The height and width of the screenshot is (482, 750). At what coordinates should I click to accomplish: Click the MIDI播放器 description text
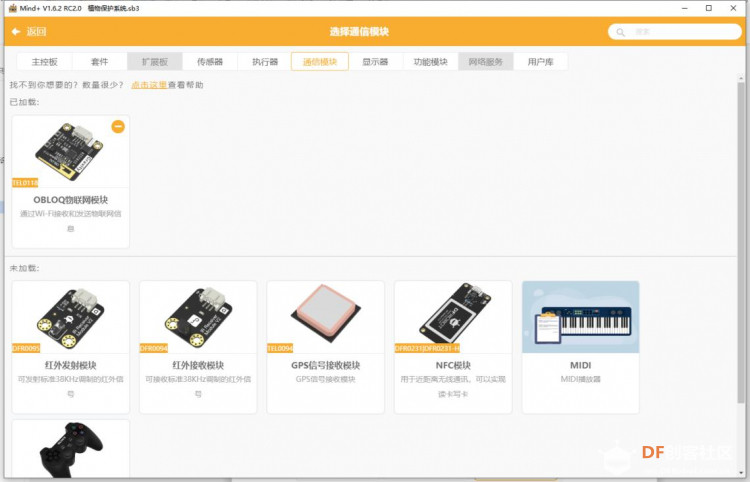coord(581,379)
